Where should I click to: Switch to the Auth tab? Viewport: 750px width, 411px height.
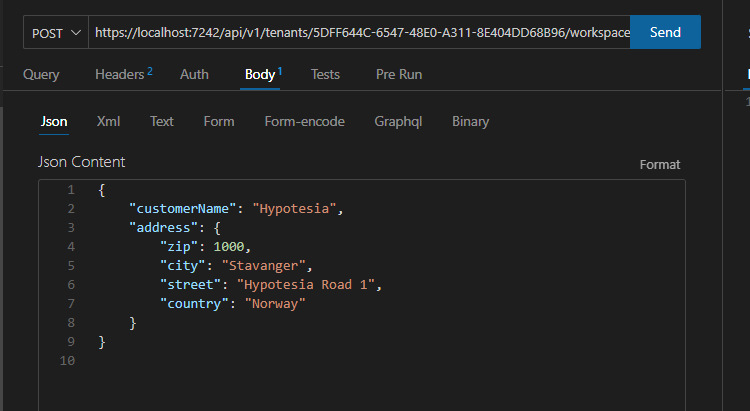pyautogui.click(x=194, y=74)
